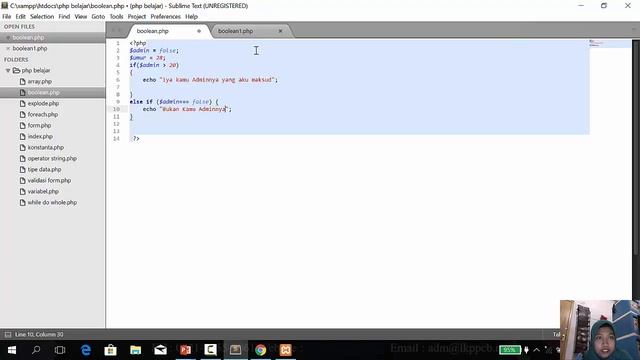Open the File menu
The width and height of the screenshot is (640, 360).
[7, 17]
